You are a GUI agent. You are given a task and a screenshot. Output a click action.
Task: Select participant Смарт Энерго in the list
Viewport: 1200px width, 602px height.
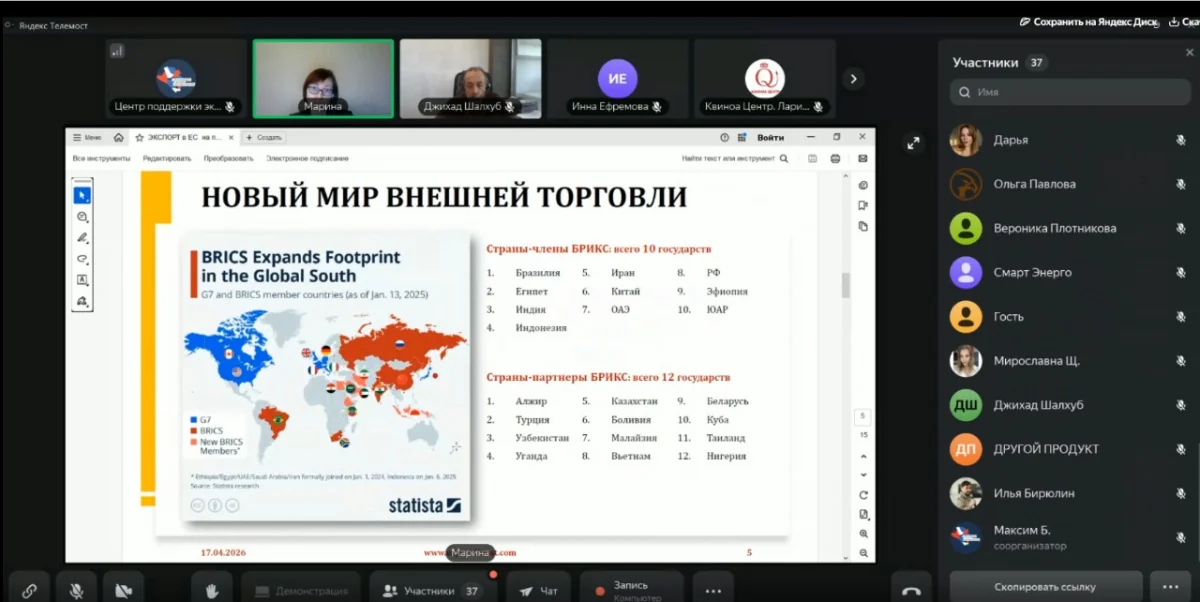point(1069,273)
